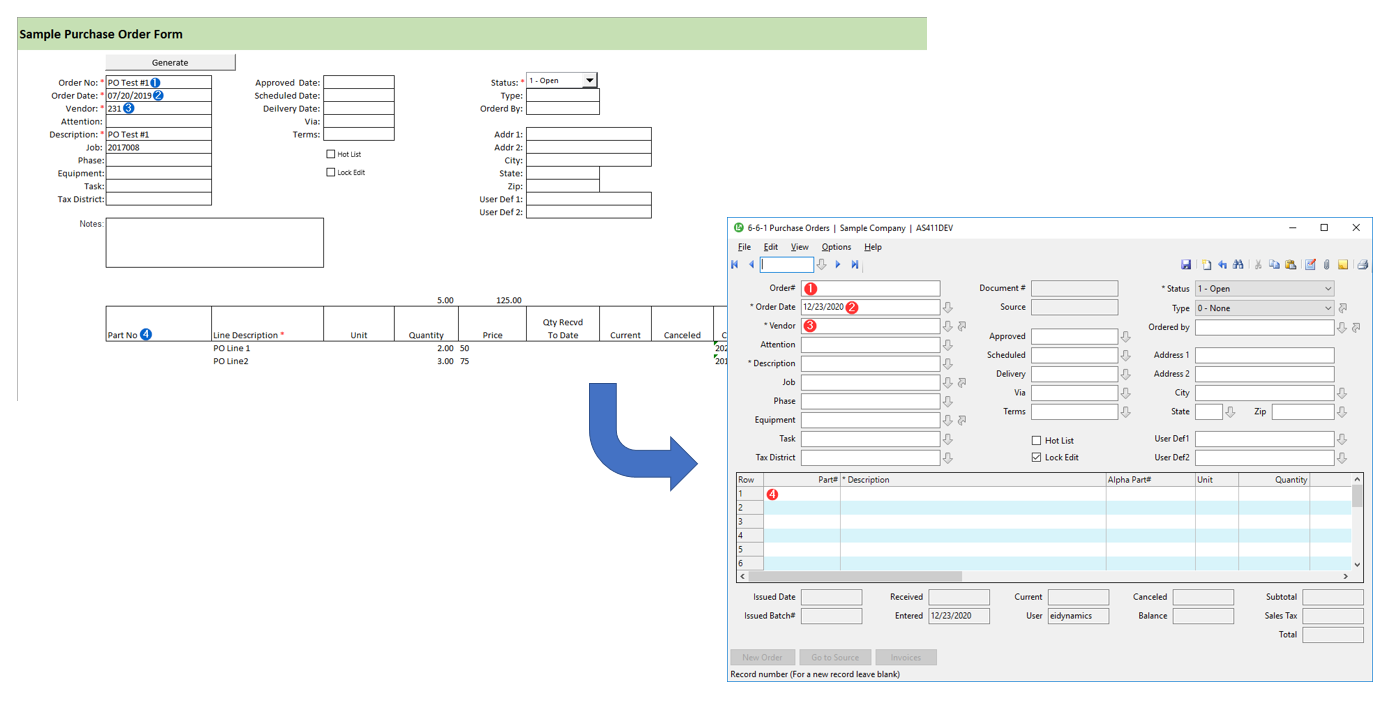Image resolution: width=1391 pixels, height=708 pixels.
Task: Click the Invoices button
Action: pos(906,657)
